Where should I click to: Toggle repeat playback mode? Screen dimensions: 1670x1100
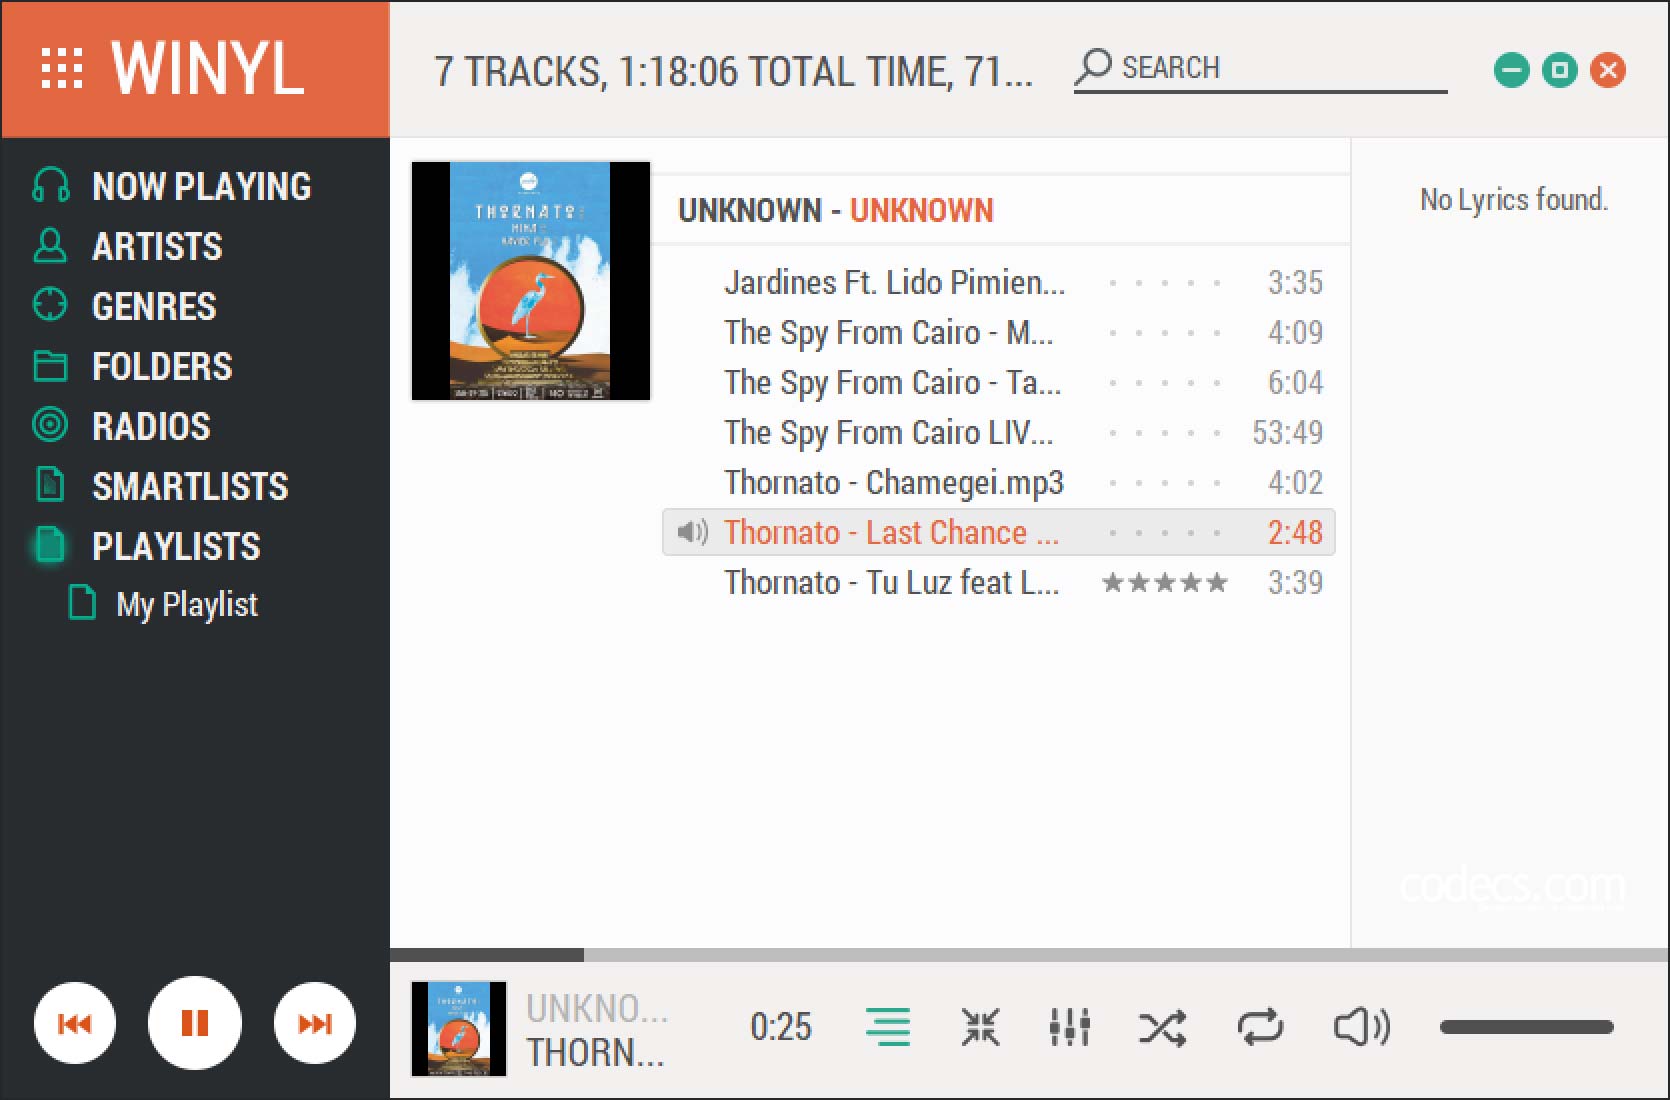[1259, 1027]
